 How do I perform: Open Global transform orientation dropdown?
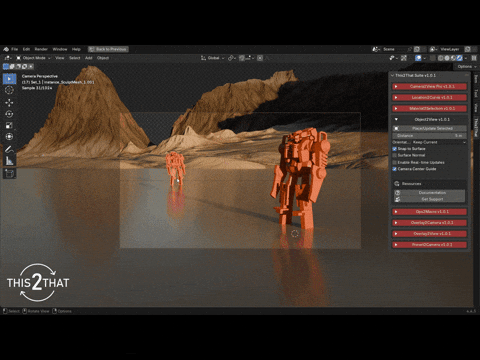213,58
